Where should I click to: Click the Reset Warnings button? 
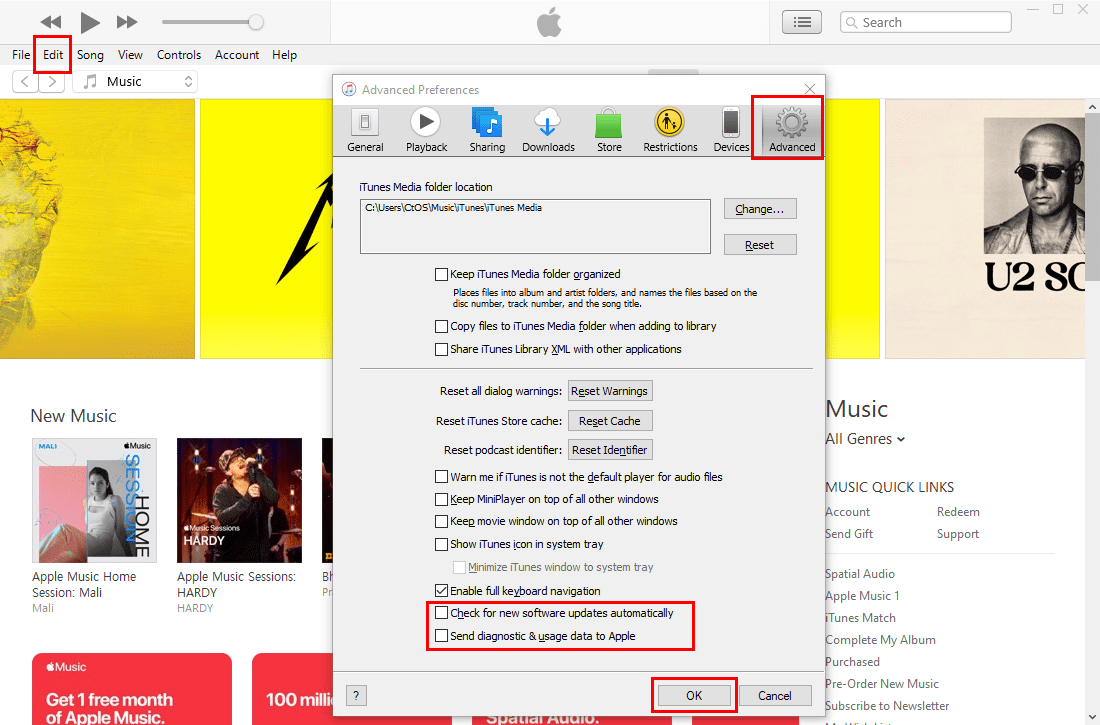(610, 391)
